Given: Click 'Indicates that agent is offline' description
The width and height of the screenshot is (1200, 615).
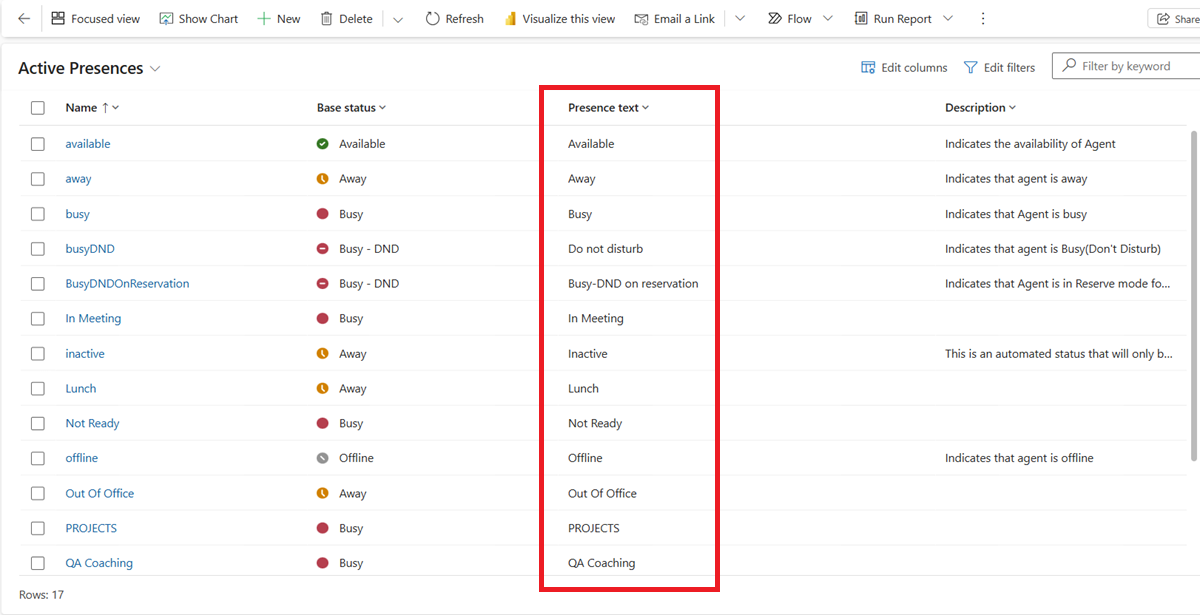Looking at the screenshot, I should pyautogui.click(x=1019, y=458).
